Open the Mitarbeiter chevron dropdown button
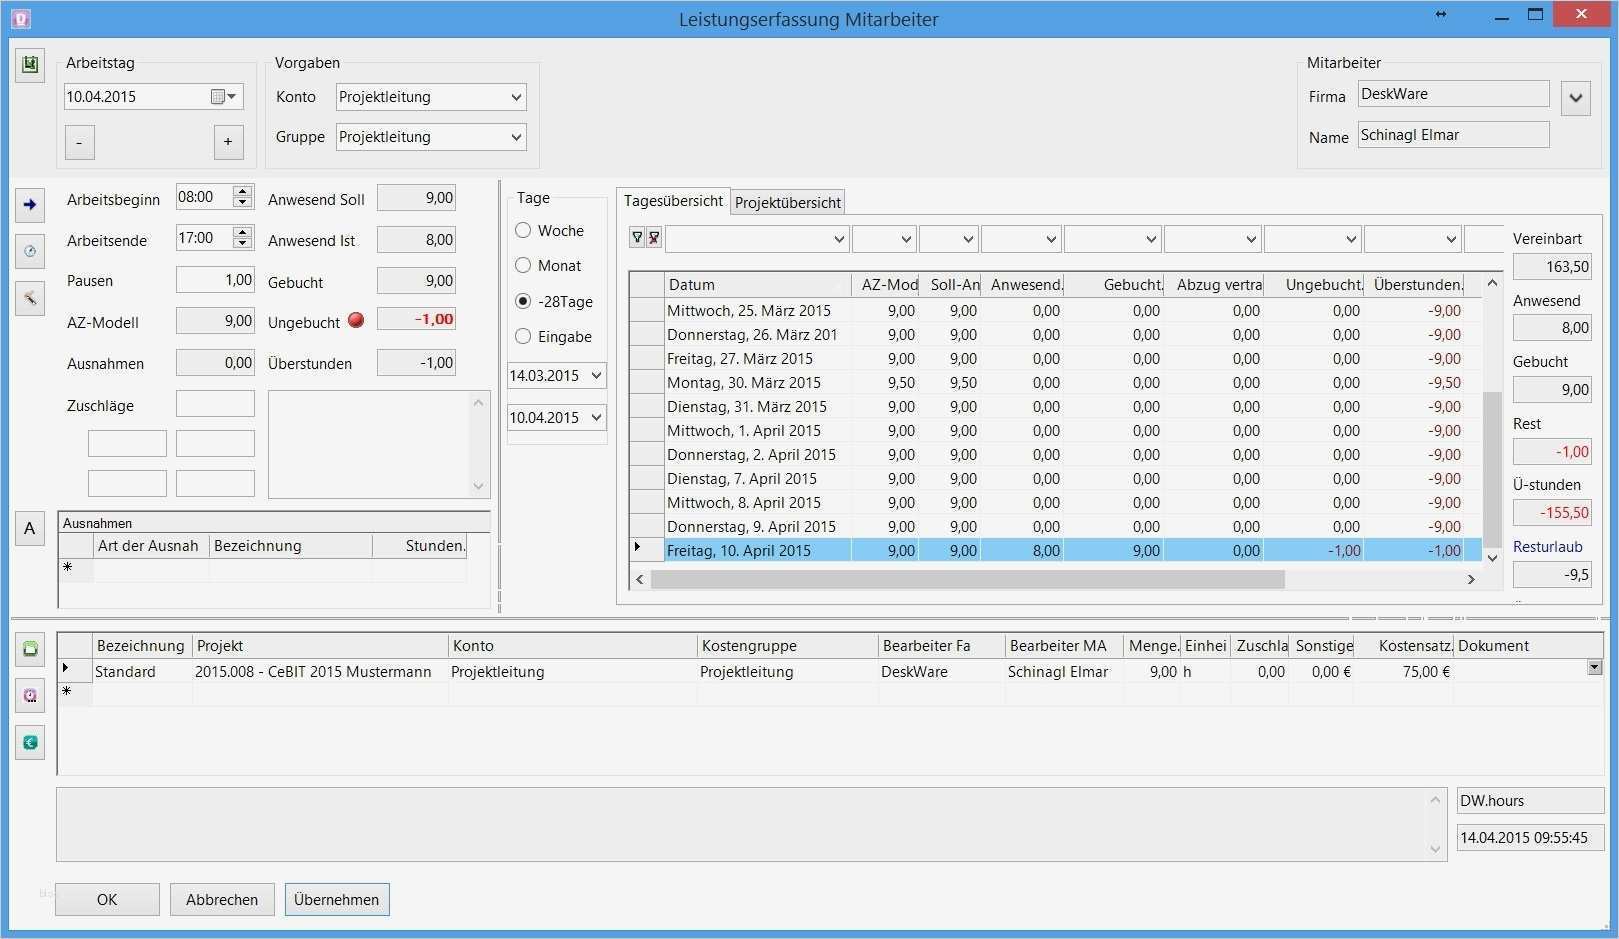 tap(1575, 98)
